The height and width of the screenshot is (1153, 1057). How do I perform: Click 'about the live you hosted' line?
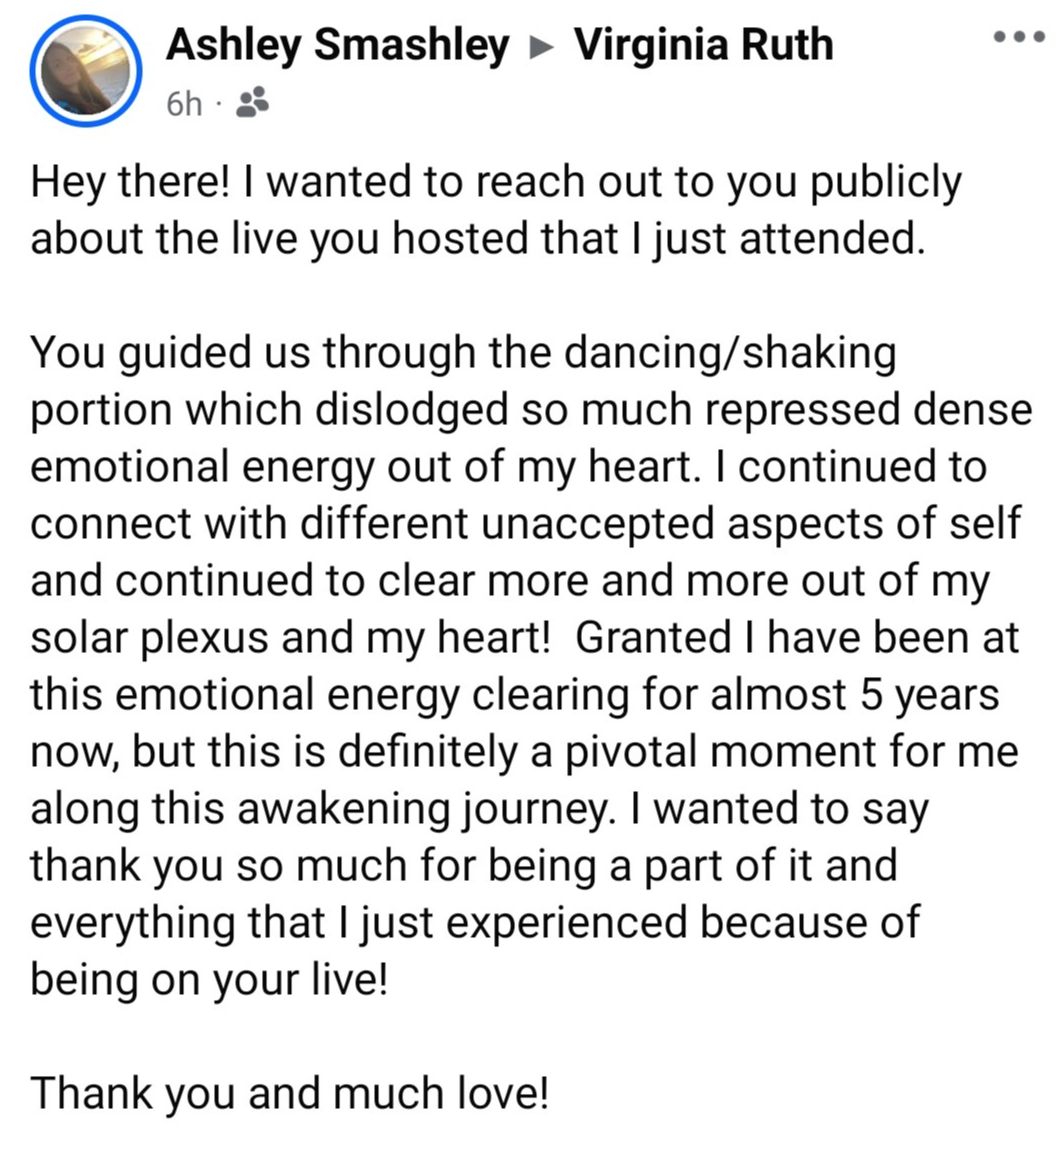[x=477, y=240]
